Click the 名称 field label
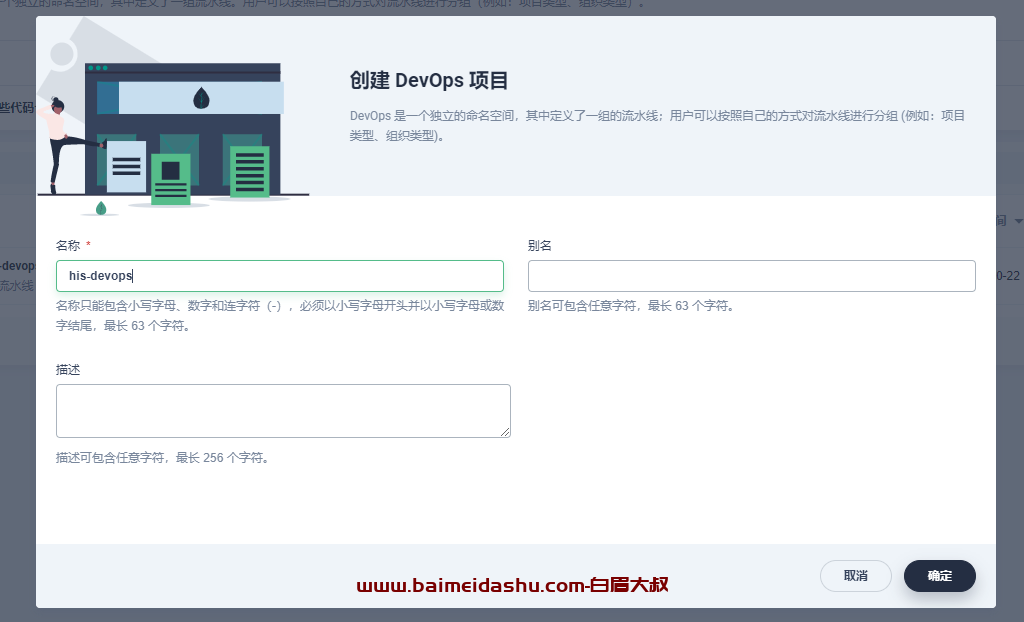This screenshot has width=1024, height=622. click(x=68, y=246)
